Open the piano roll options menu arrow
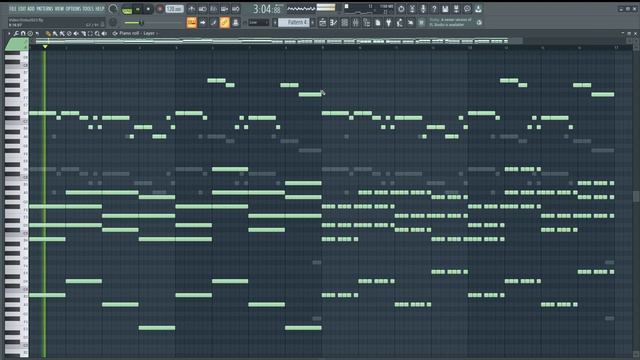Viewport: 640px width, 360px height. pos(9,33)
